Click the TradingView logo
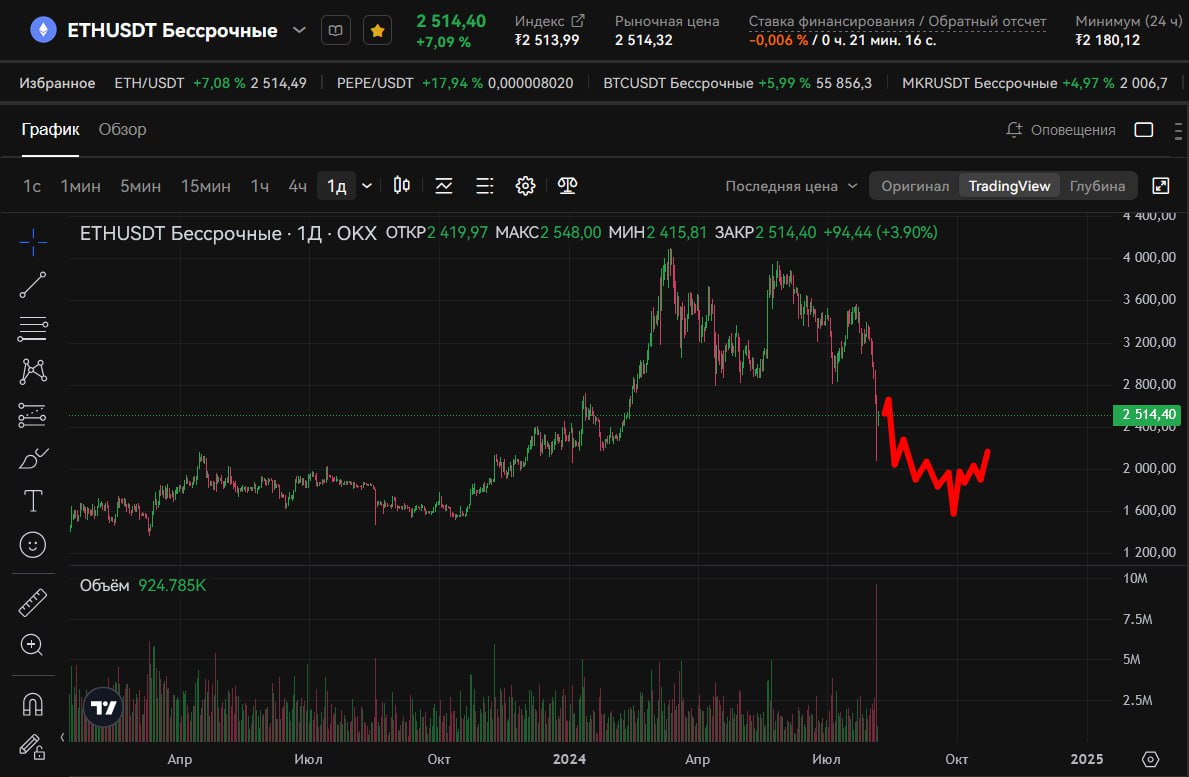Image resolution: width=1189 pixels, height=777 pixels. (103, 708)
